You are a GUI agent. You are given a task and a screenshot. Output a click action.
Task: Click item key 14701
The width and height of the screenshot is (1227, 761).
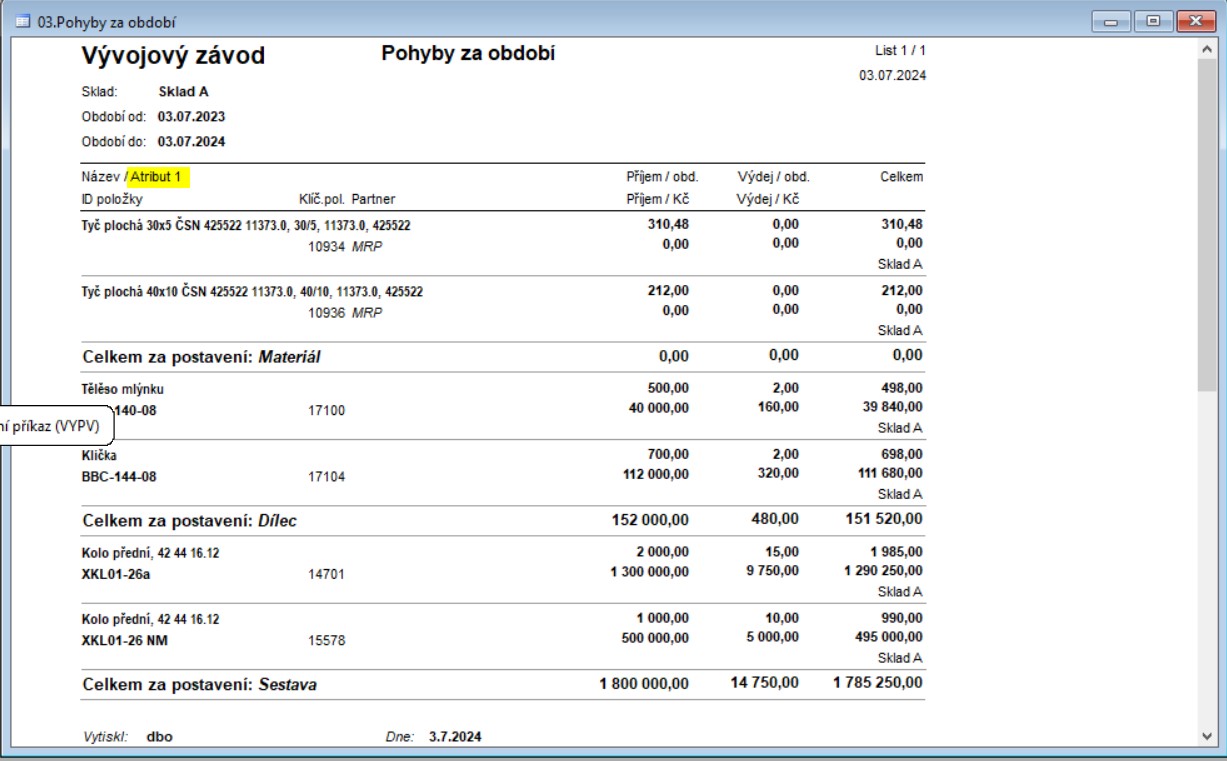(x=327, y=575)
